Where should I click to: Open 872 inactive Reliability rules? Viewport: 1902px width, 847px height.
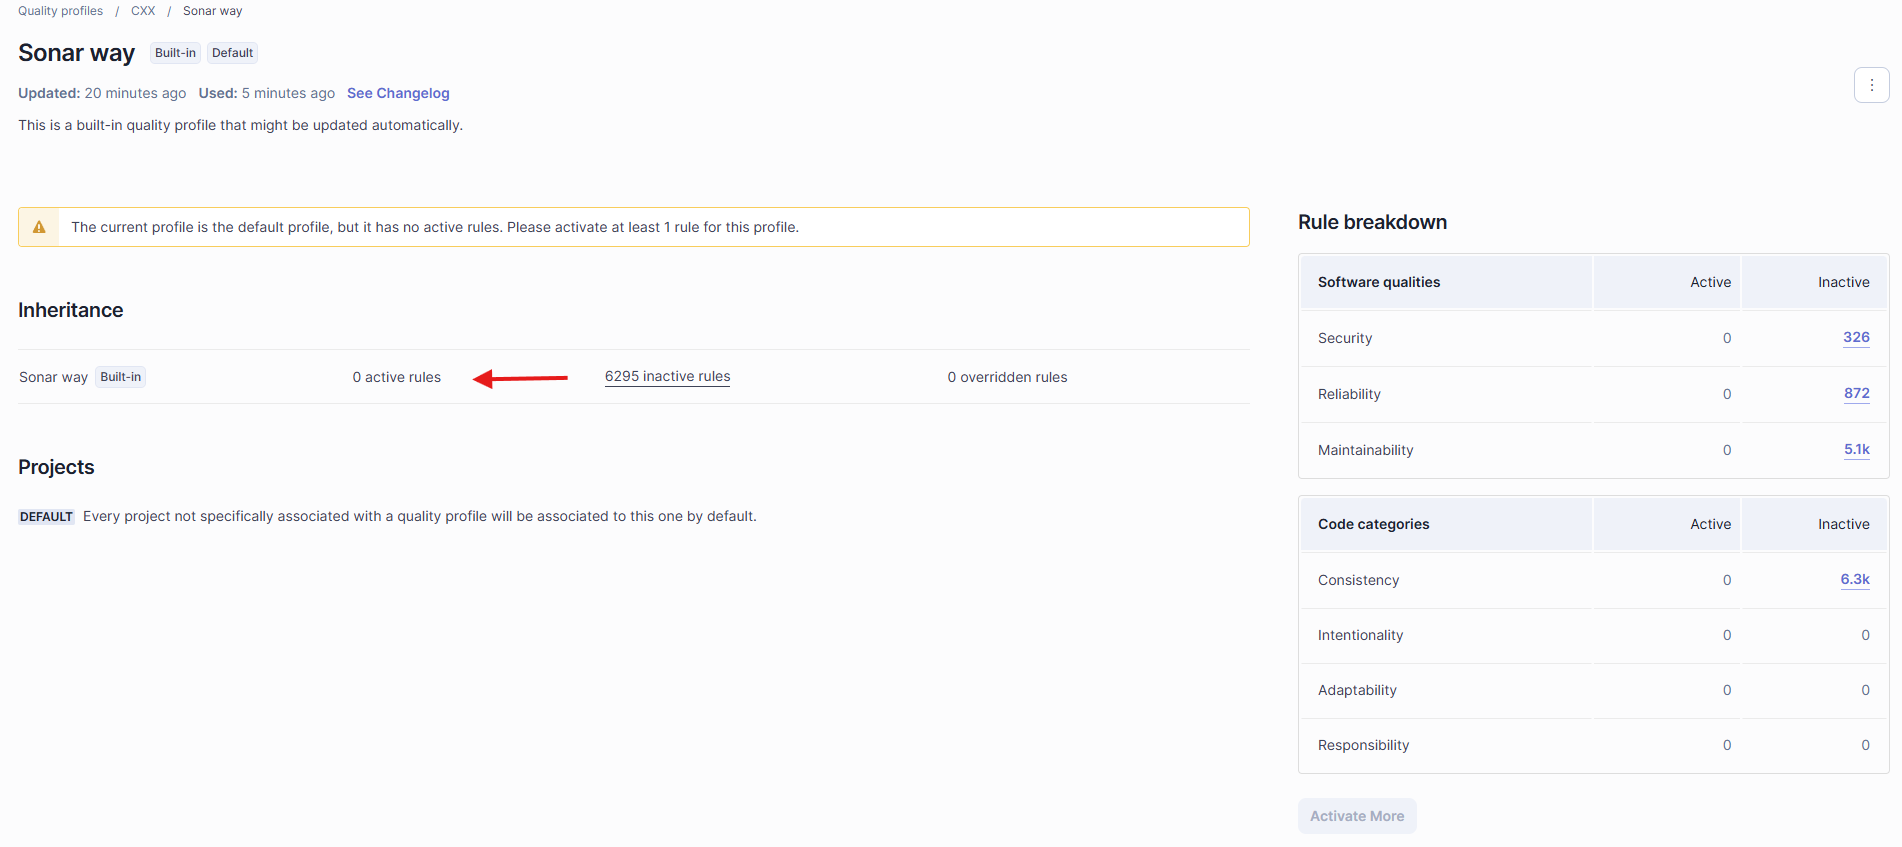click(1857, 394)
